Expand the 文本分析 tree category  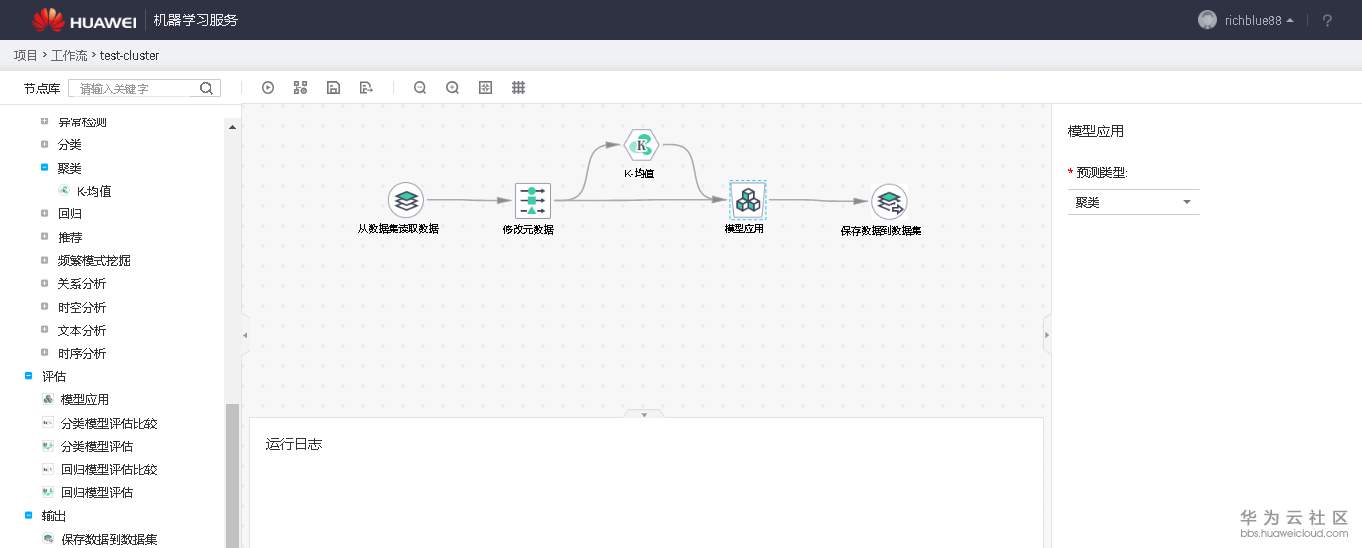(x=44, y=330)
